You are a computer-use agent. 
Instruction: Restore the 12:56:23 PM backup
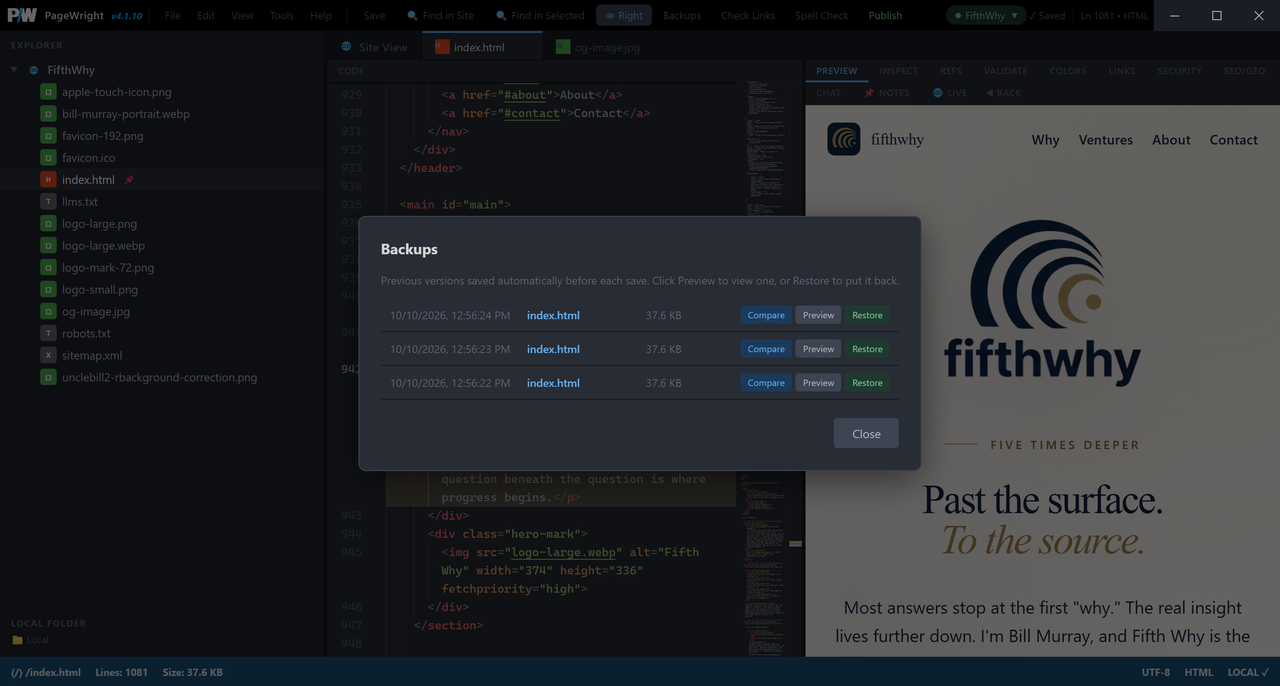tap(867, 349)
